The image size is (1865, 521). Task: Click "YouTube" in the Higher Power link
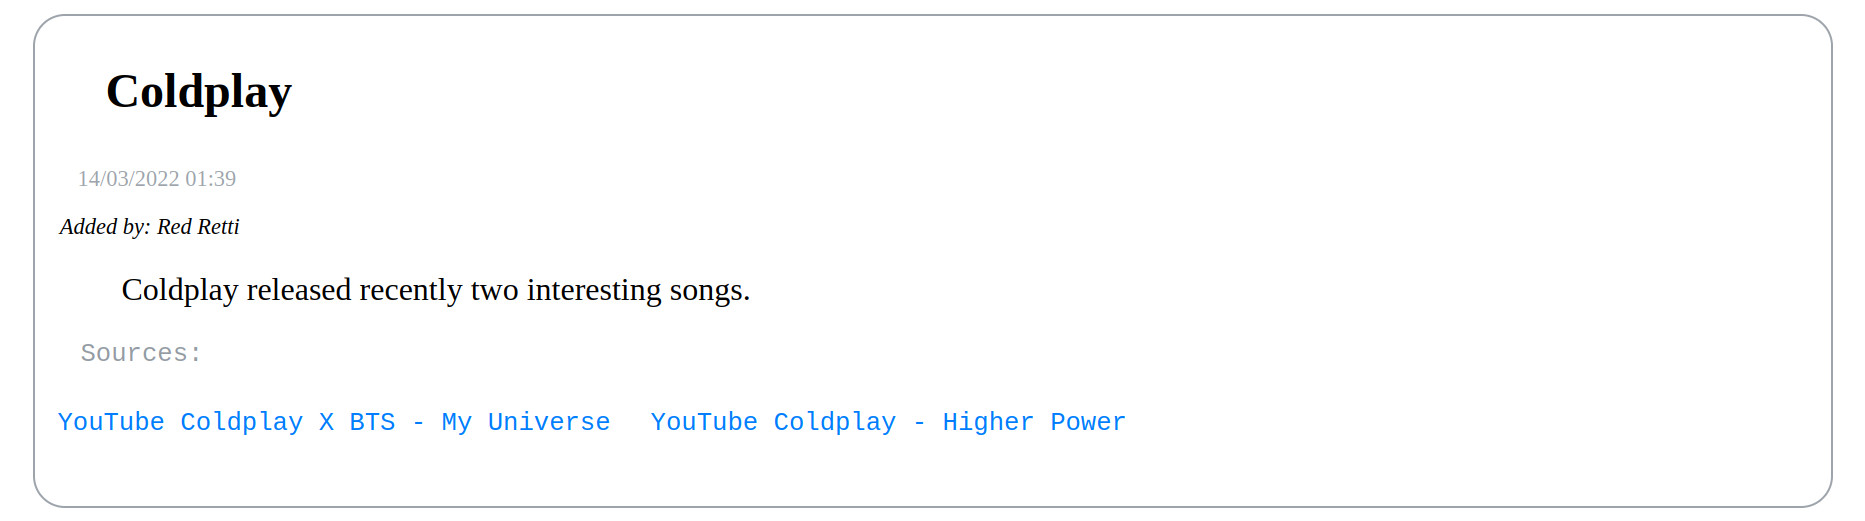[x=704, y=422]
